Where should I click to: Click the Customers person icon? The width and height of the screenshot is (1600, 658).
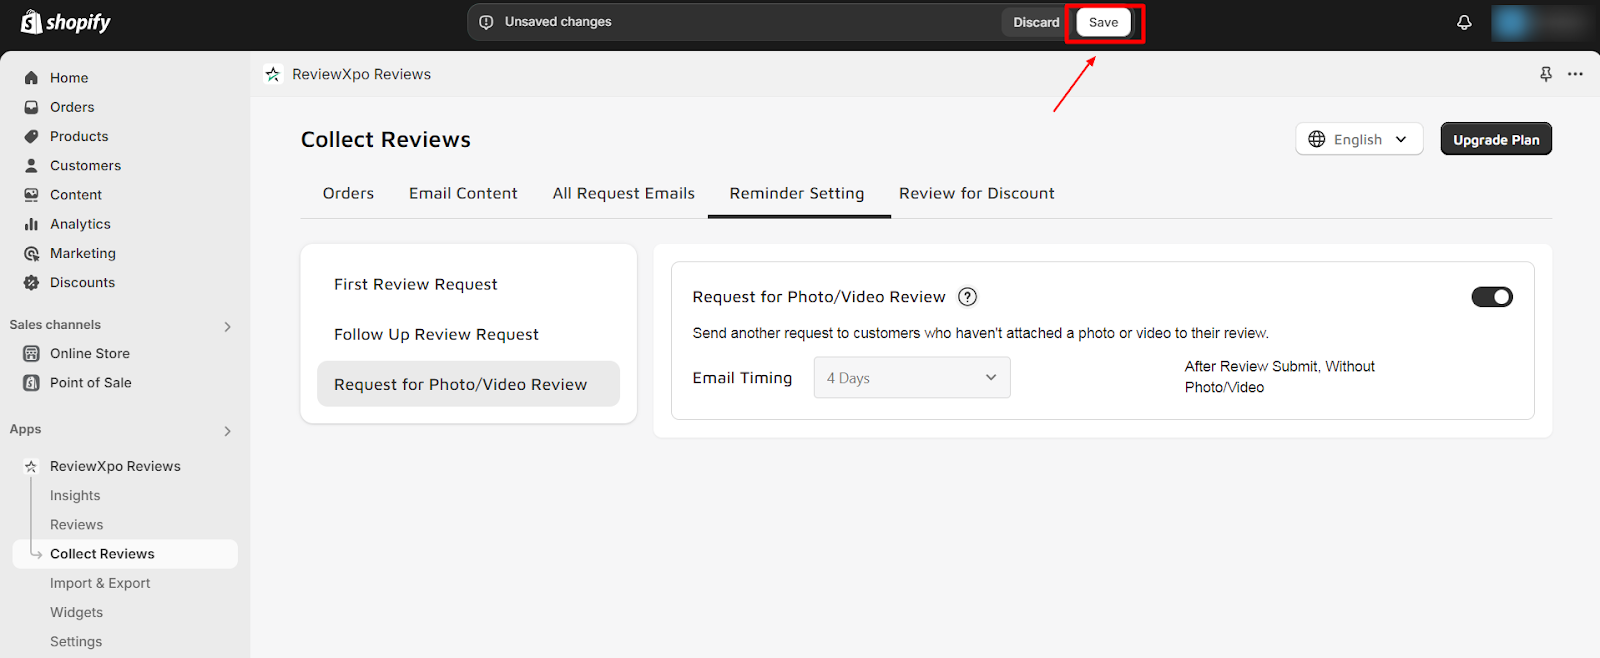click(31, 165)
